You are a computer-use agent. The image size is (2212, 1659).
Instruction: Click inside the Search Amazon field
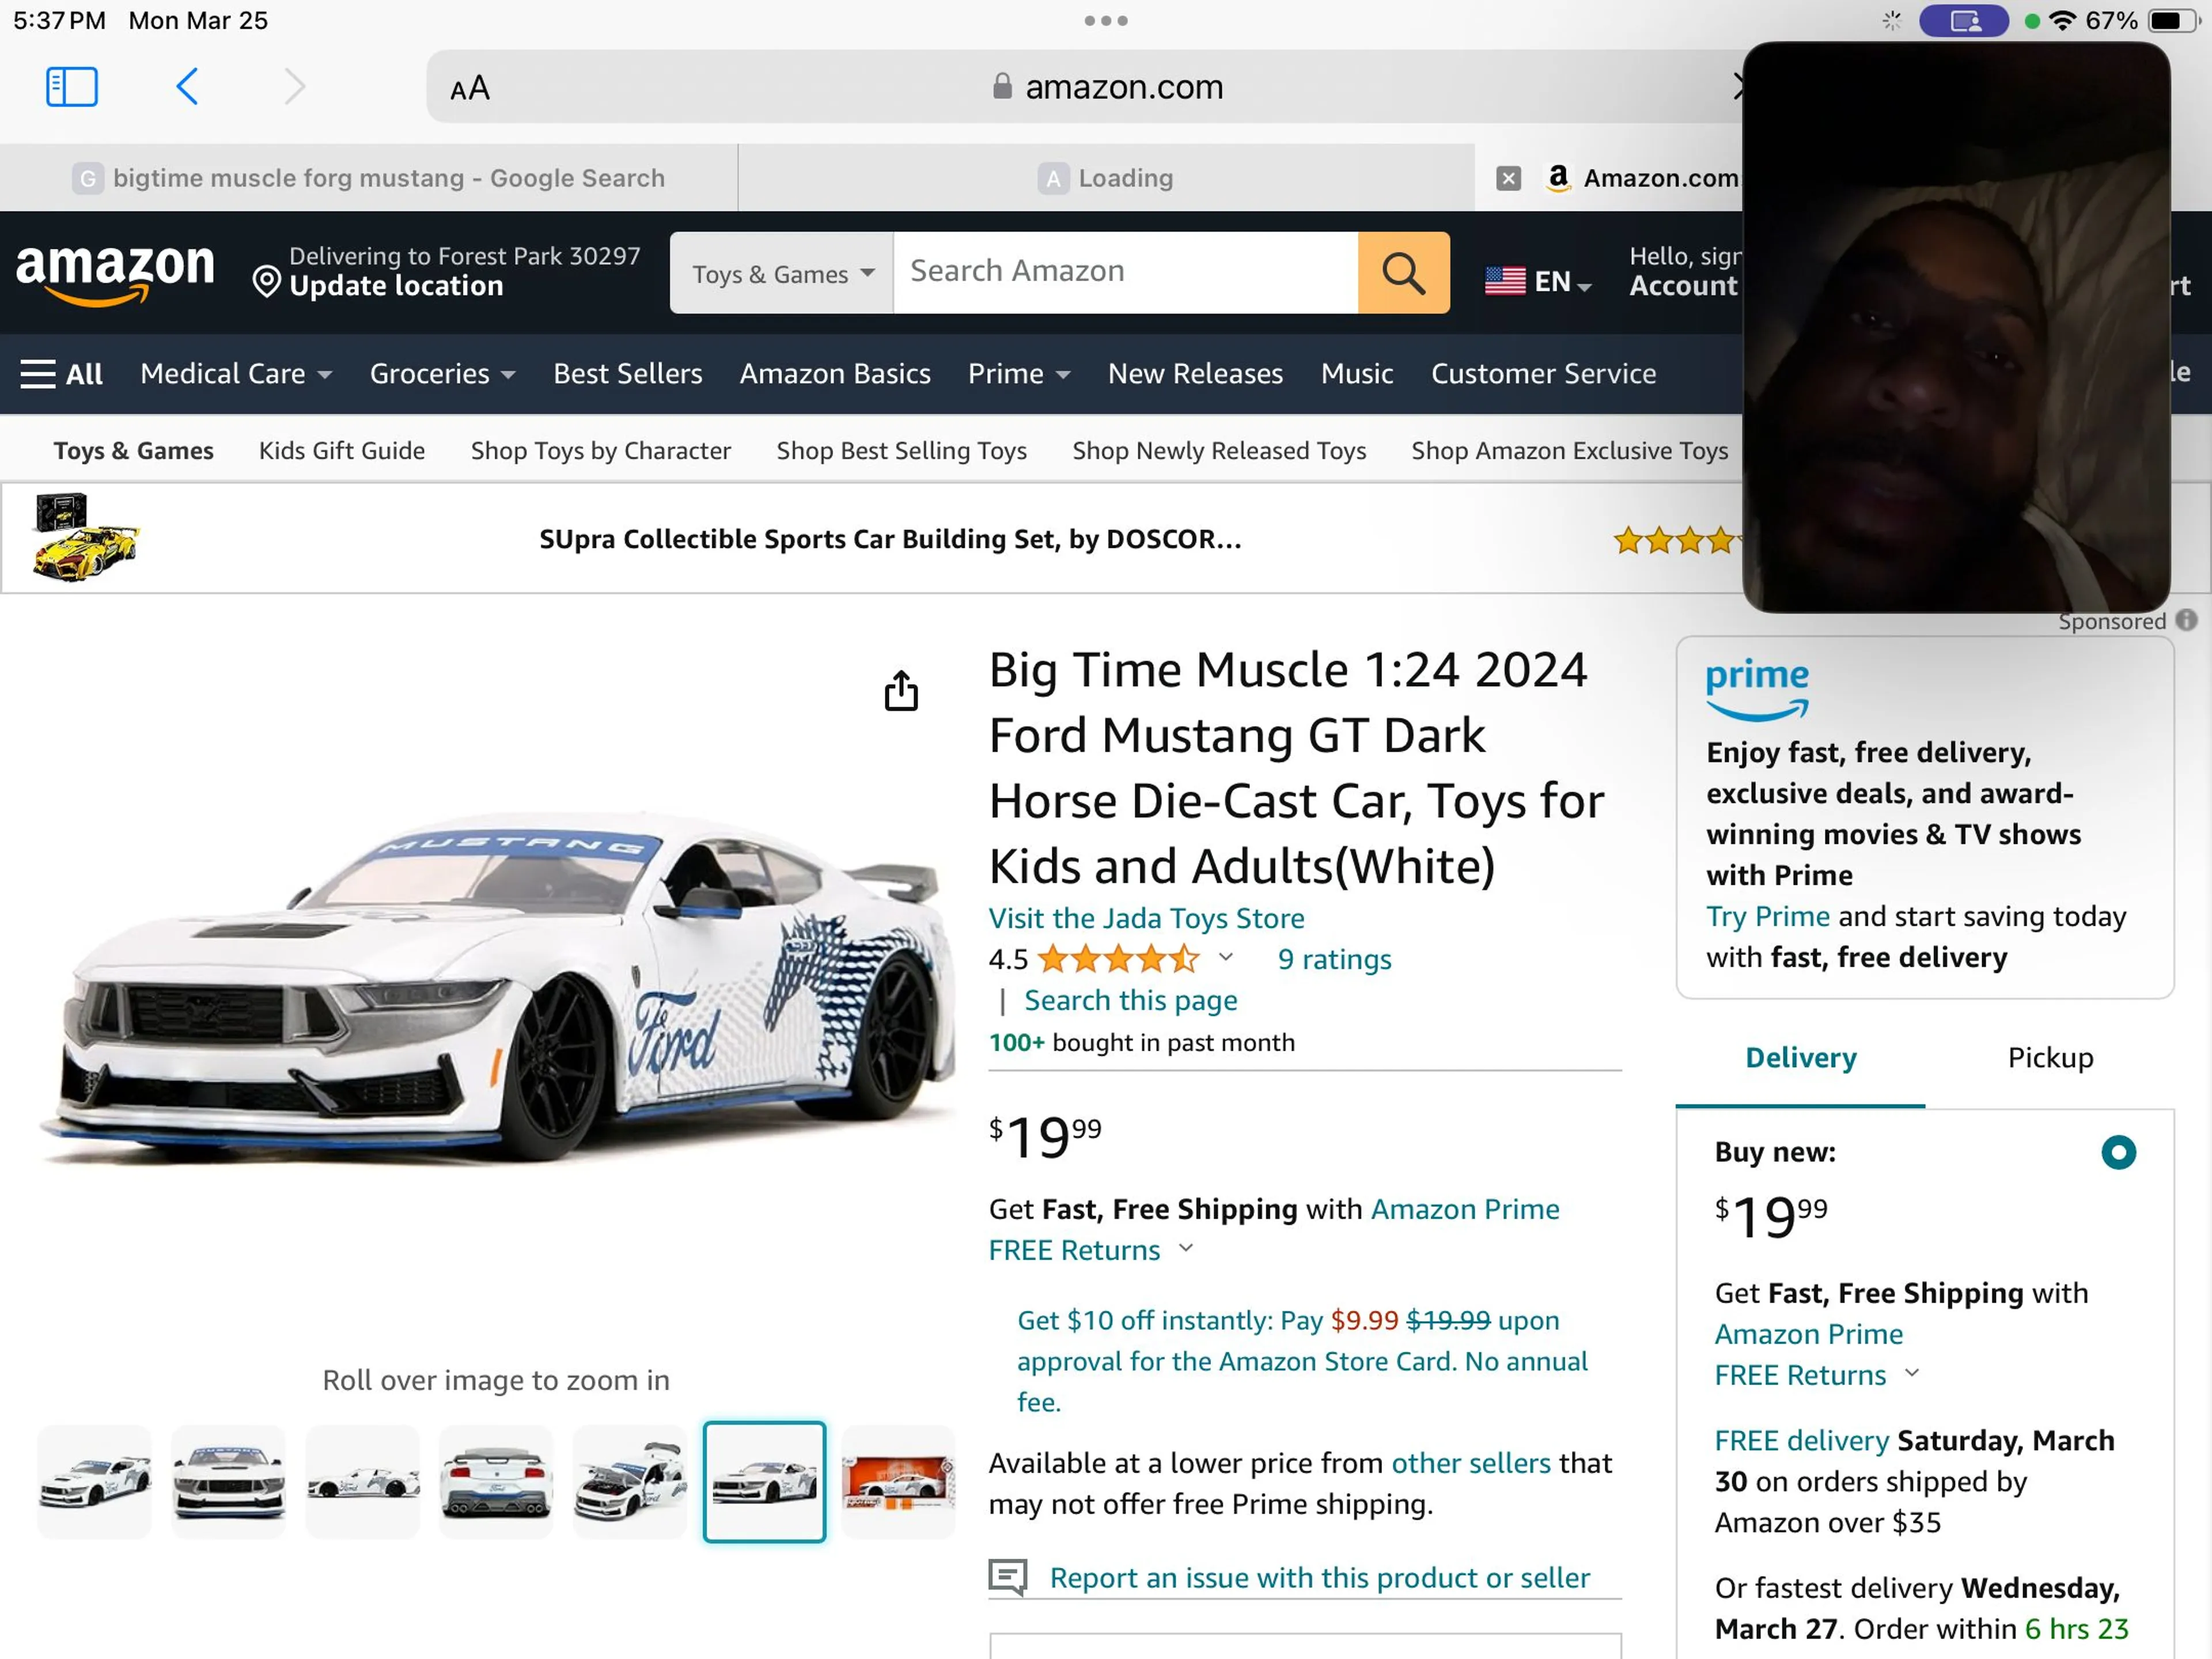pyautogui.click(x=1125, y=273)
